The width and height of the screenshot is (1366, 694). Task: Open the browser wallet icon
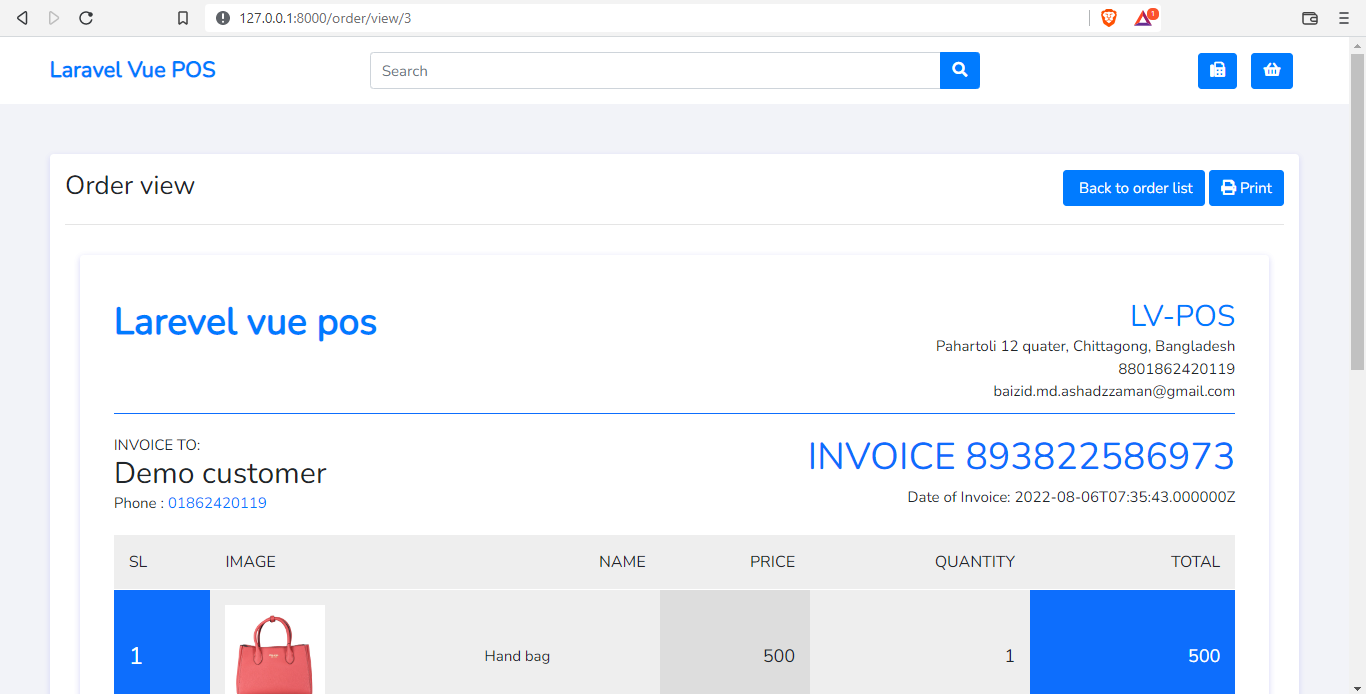[1310, 18]
